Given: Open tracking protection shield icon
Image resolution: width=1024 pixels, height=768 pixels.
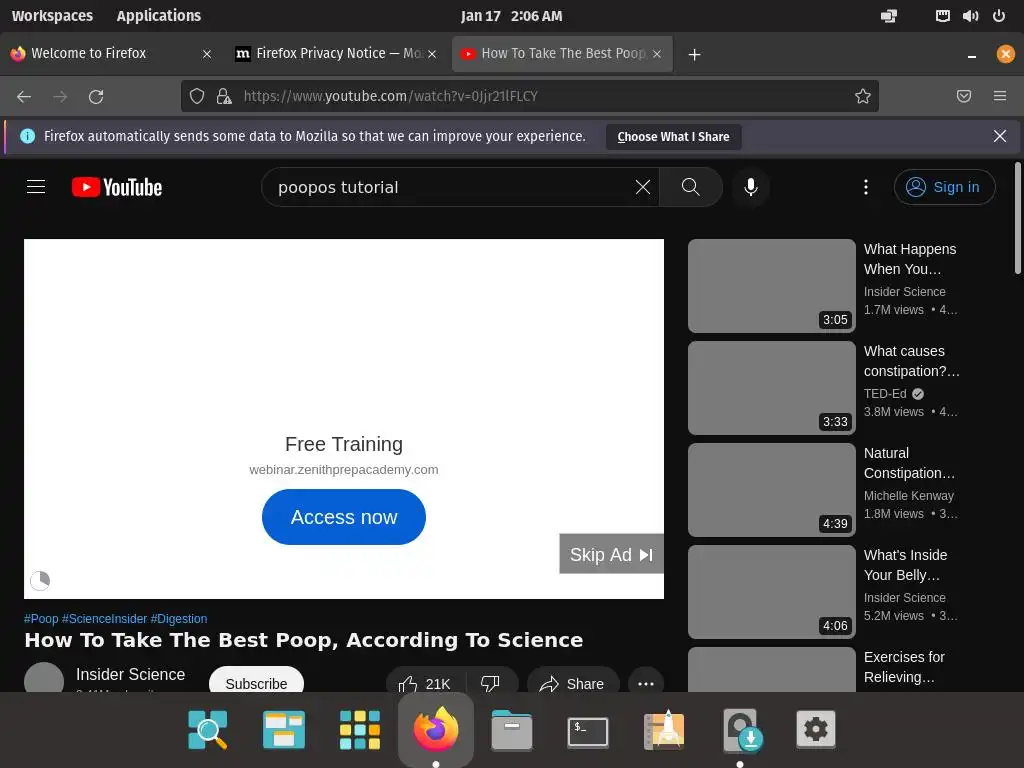Looking at the screenshot, I should 197,97.
